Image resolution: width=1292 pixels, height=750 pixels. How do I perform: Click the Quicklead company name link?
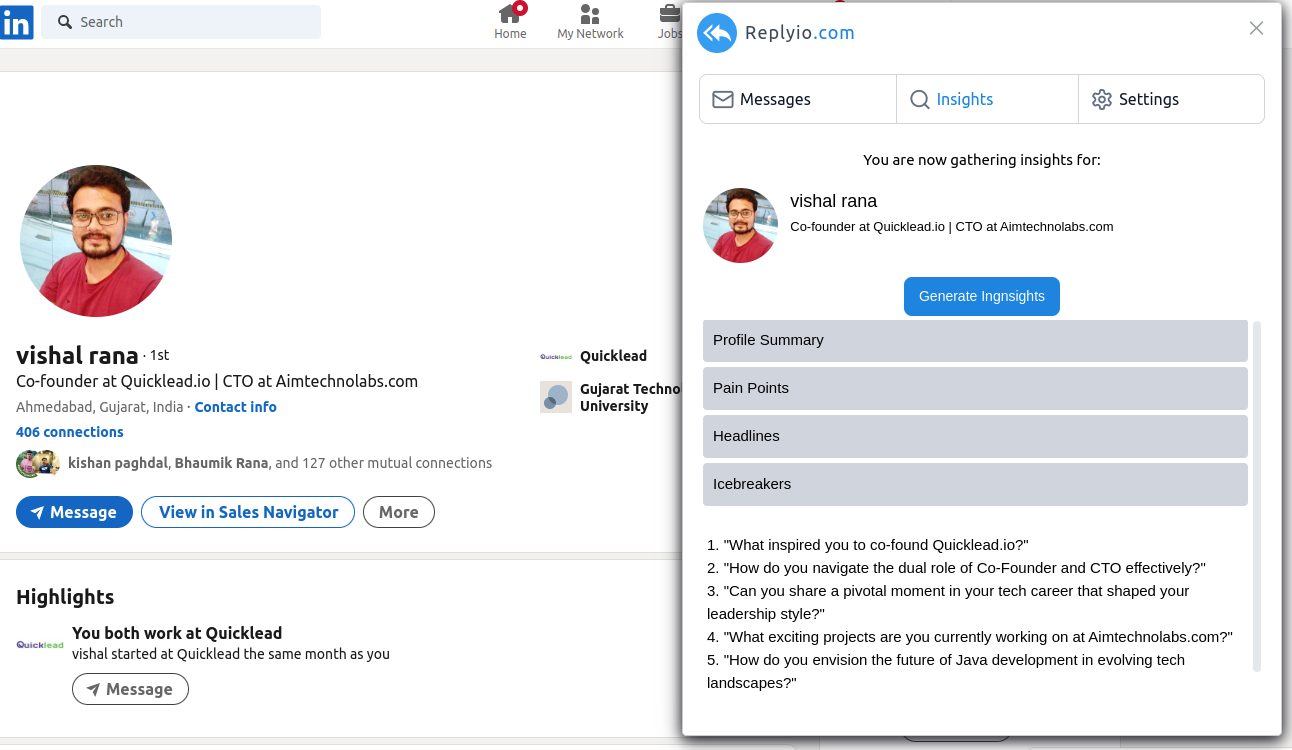click(x=613, y=356)
